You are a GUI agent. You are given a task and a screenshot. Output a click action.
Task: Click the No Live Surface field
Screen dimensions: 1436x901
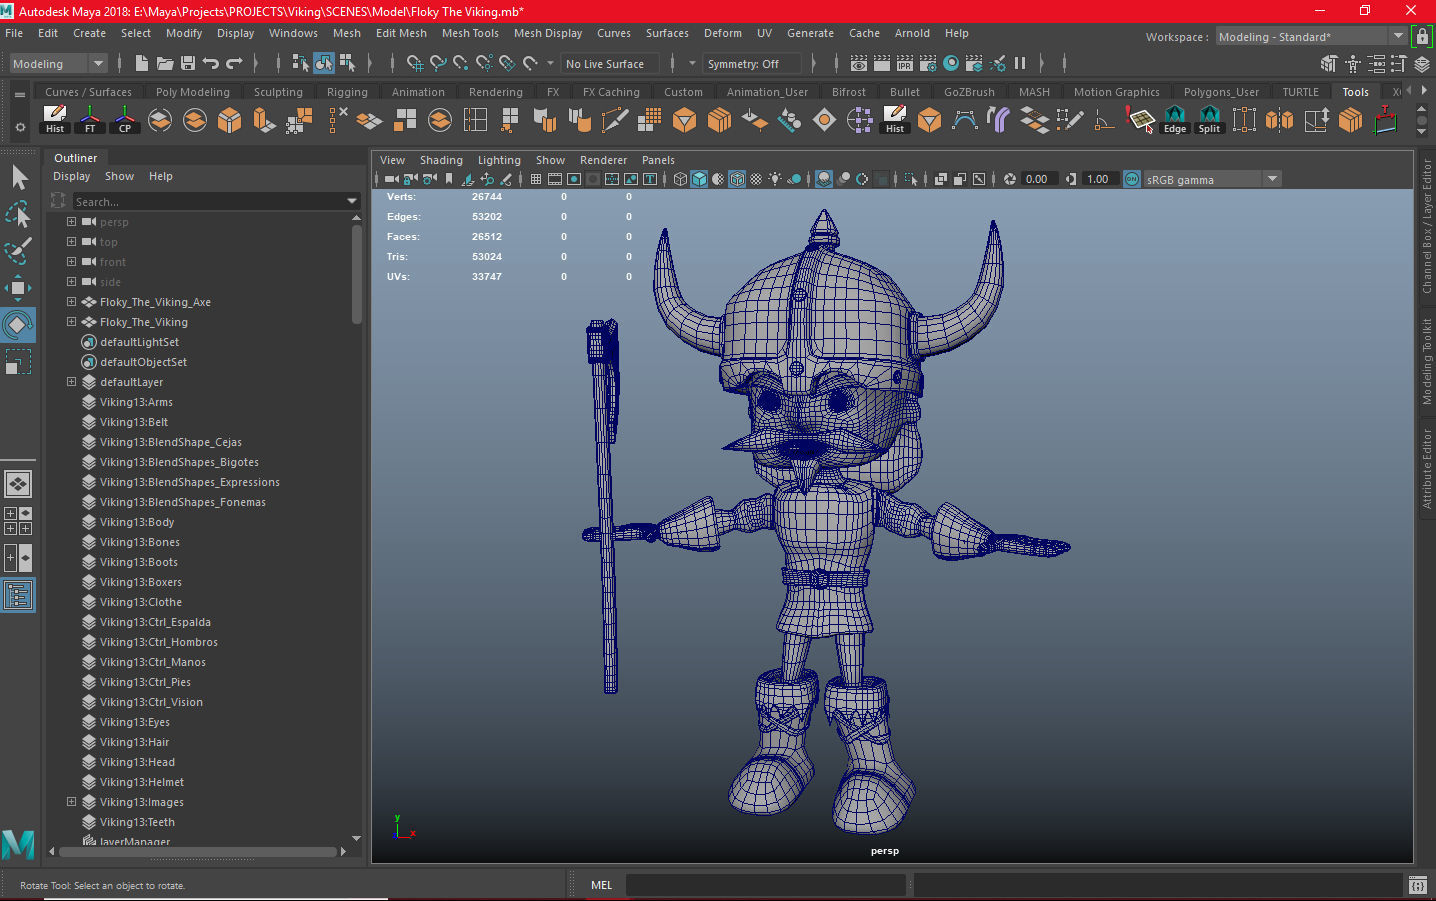point(609,64)
